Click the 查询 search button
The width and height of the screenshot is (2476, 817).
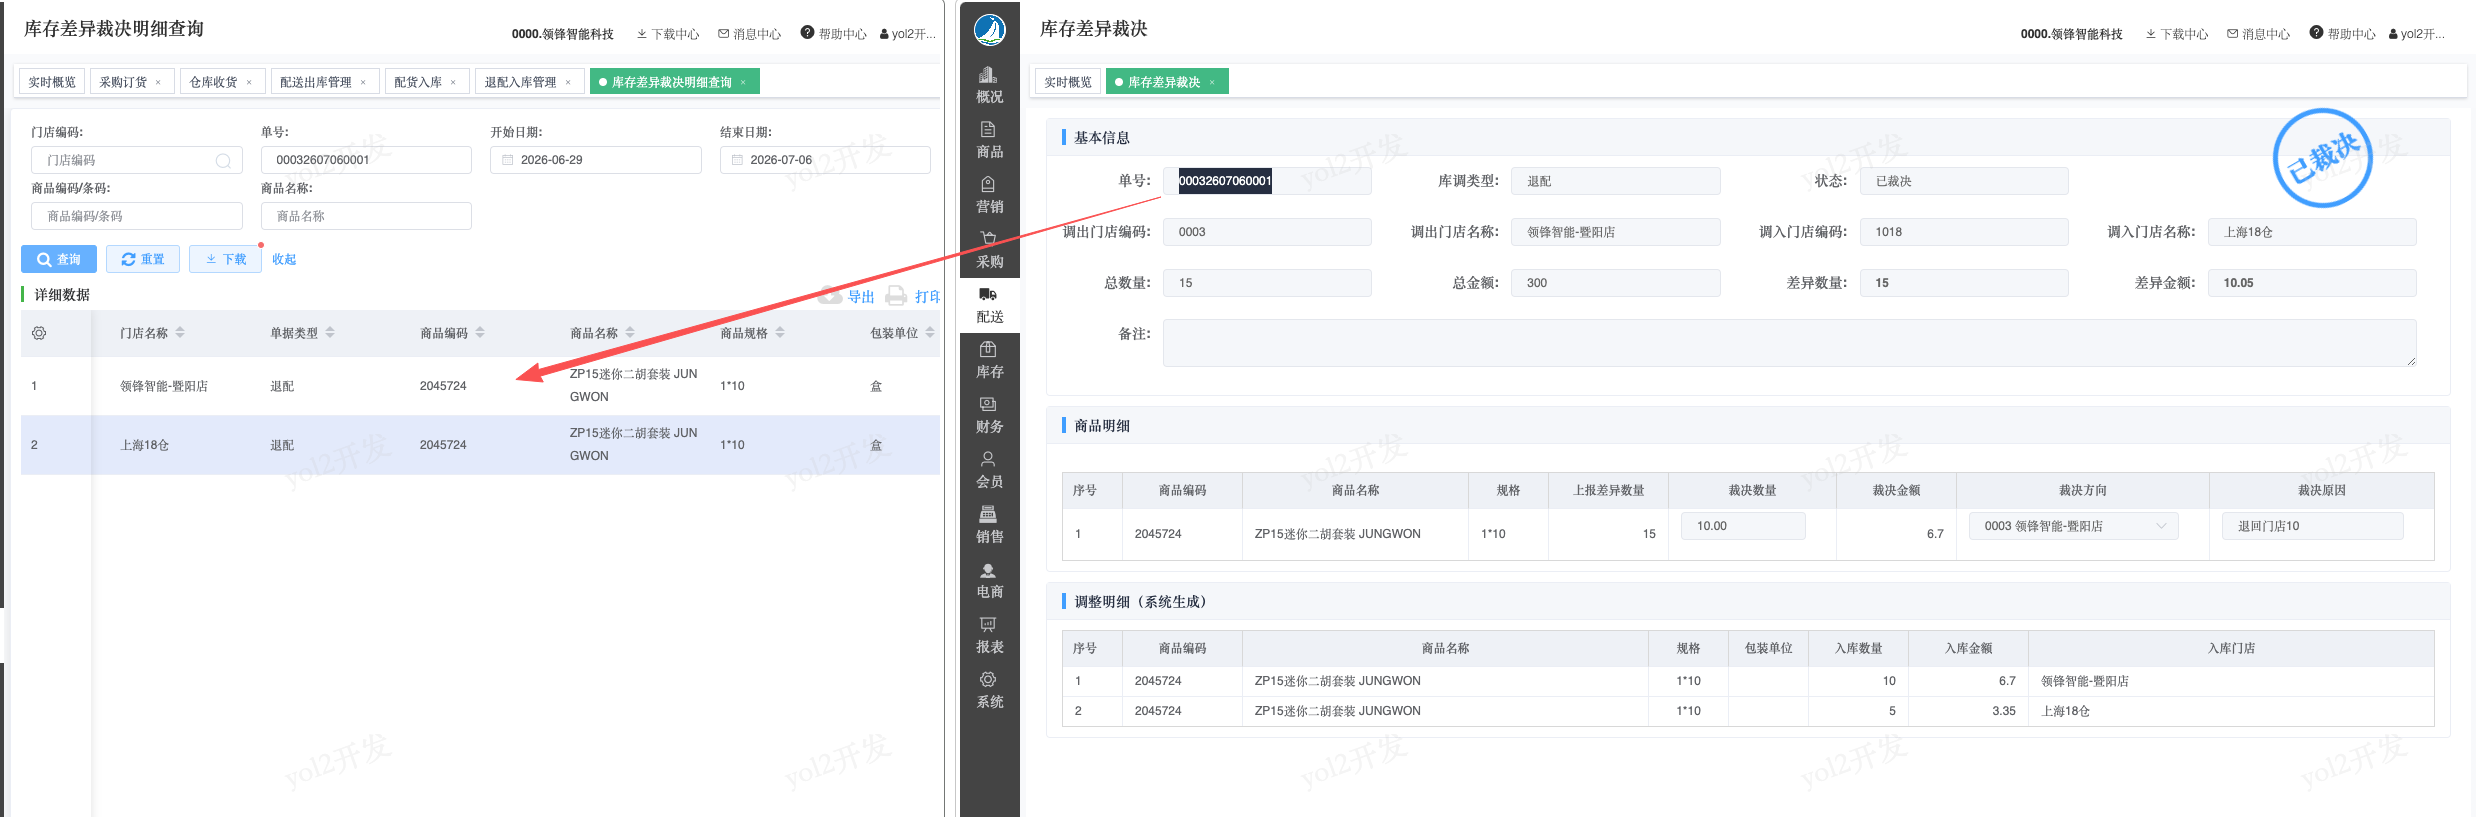59,259
